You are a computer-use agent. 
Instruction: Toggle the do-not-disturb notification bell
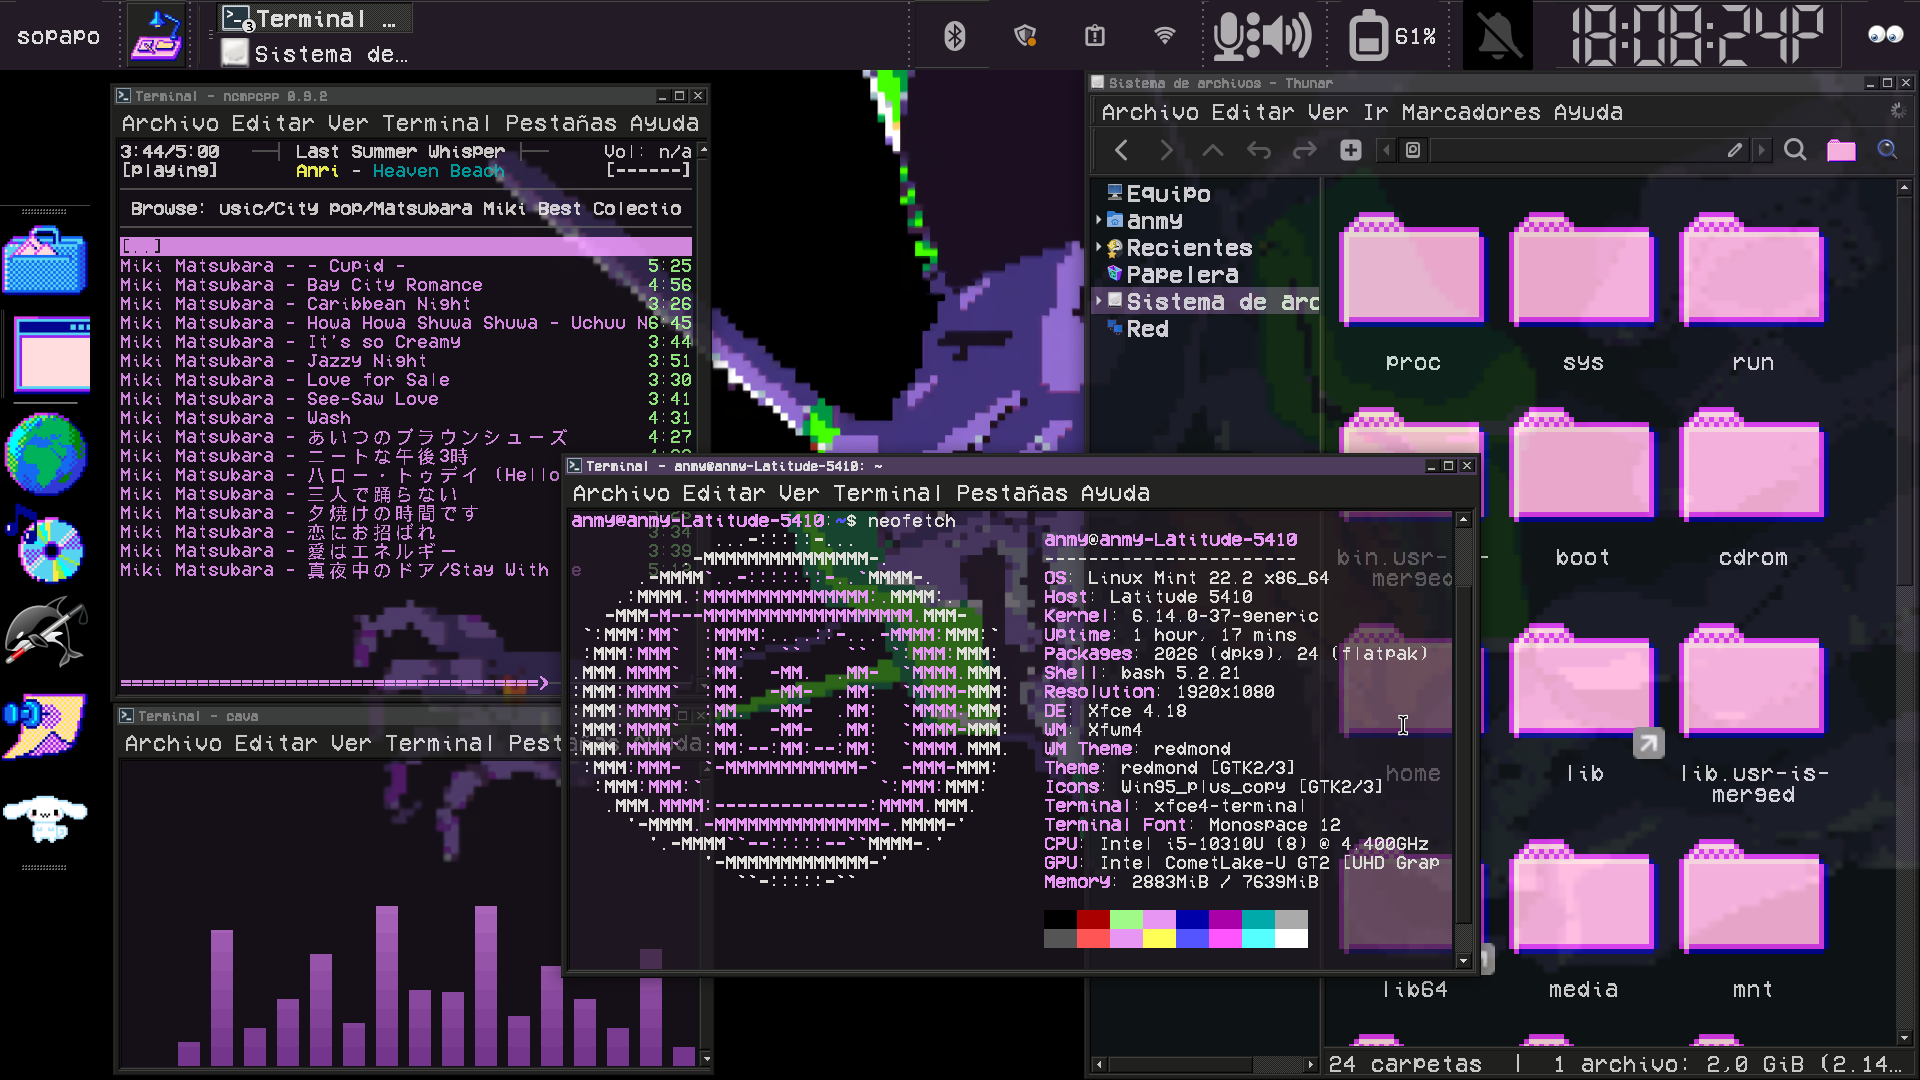pyautogui.click(x=1500, y=36)
